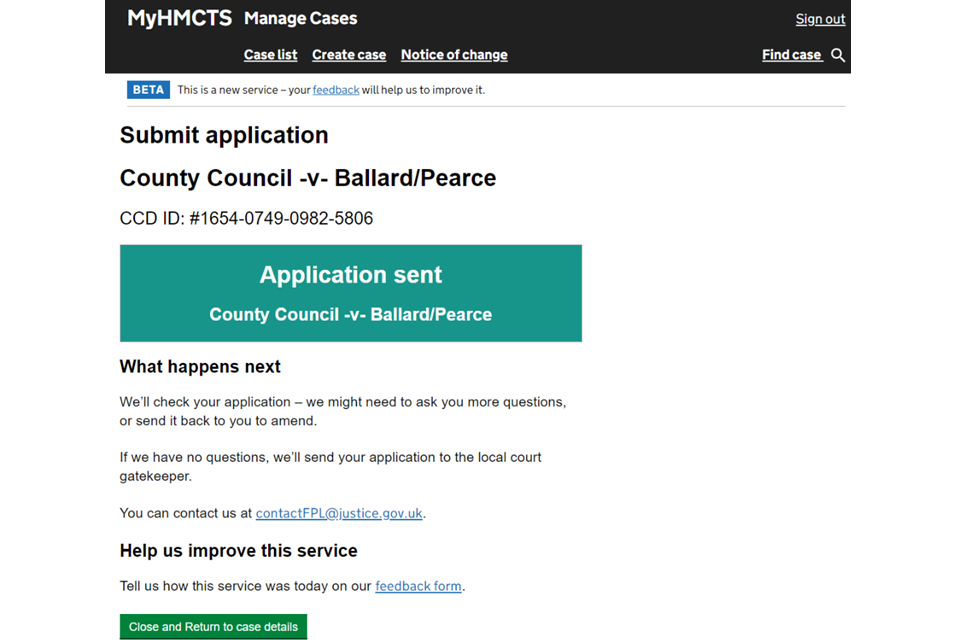Click the Submit application heading
This screenshot has width=960, height=640.
[224, 135]
